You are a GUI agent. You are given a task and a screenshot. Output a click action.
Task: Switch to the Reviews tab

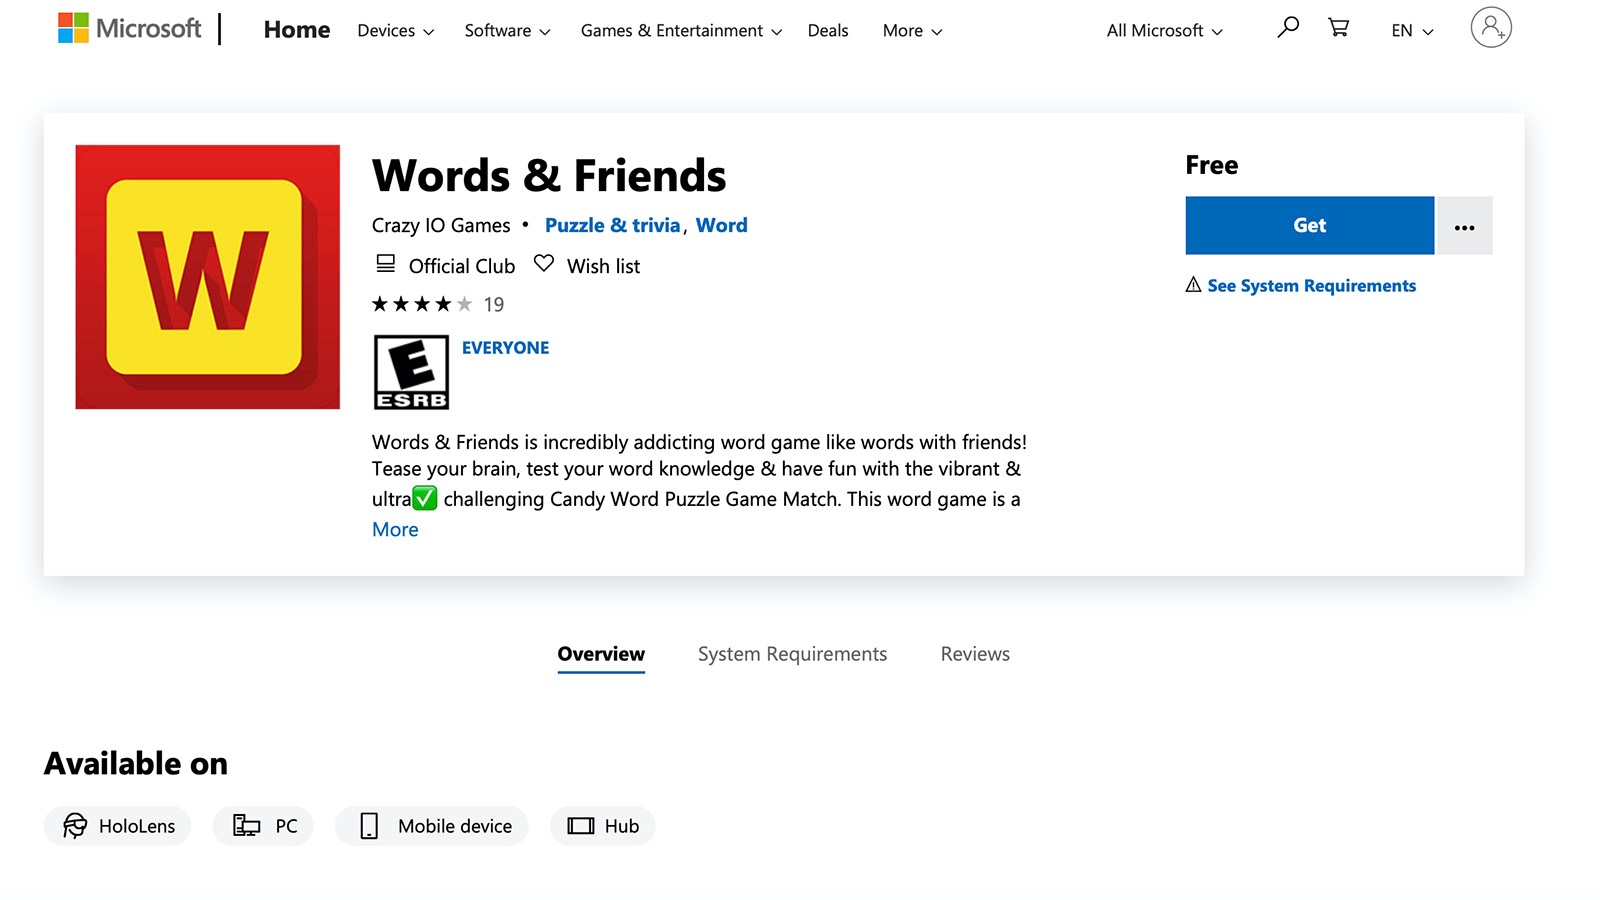pos(973,653)
